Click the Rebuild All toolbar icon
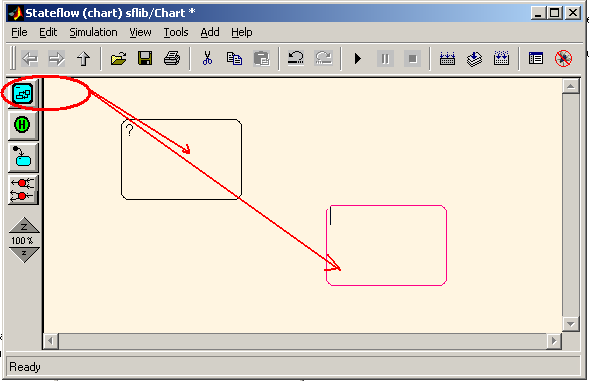Screen dimensions: 589x381 coord(501,59)
